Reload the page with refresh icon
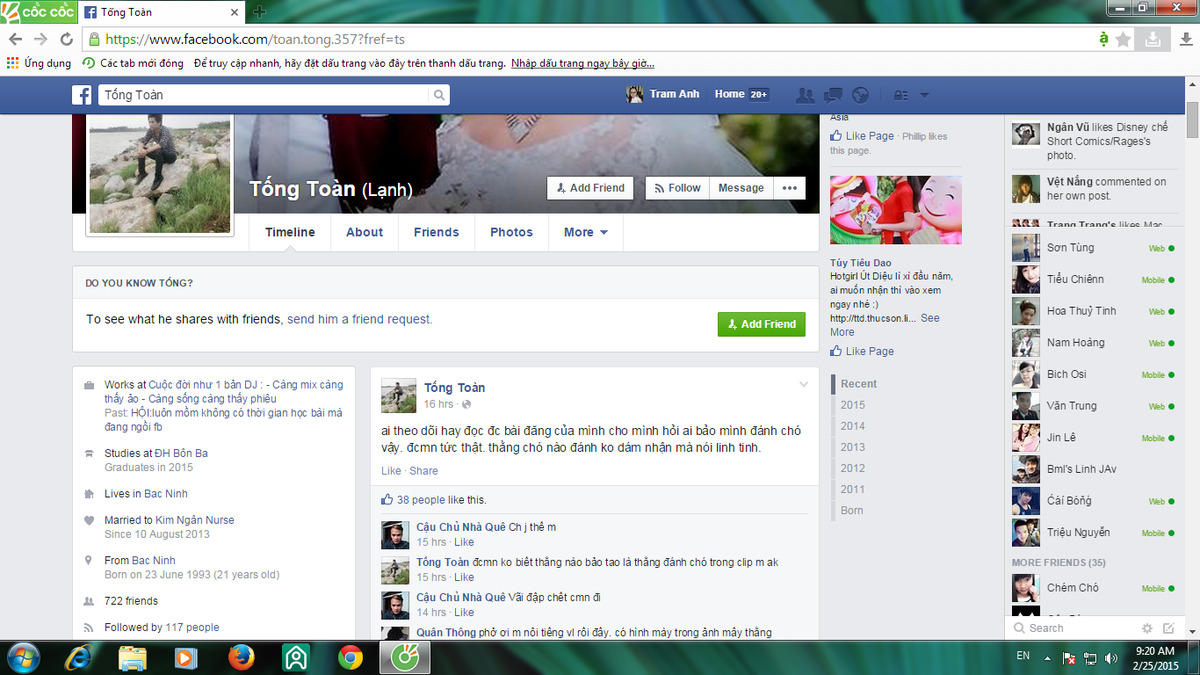The width and height of the screenshot is (1200, 675). pos(66,39)
